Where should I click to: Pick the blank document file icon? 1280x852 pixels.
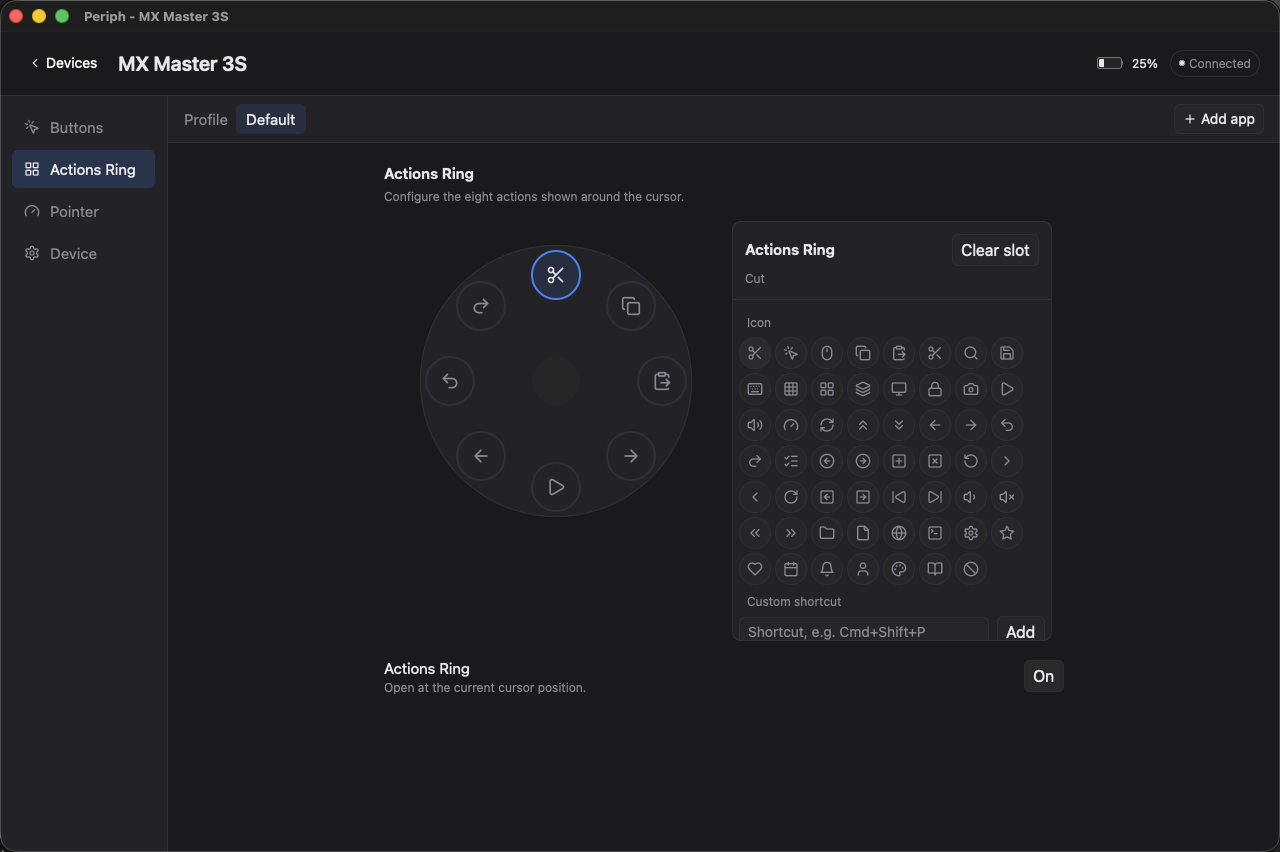click(863, 533)
